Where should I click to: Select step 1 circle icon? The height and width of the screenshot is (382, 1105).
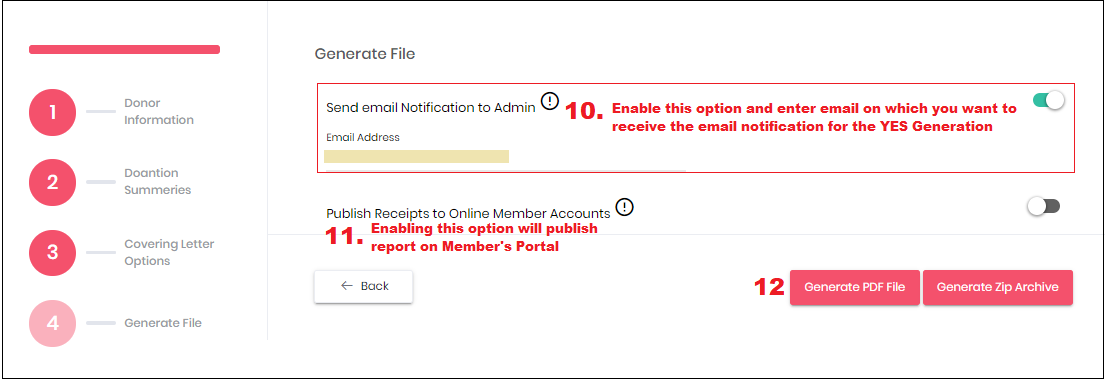coord(52,112)
